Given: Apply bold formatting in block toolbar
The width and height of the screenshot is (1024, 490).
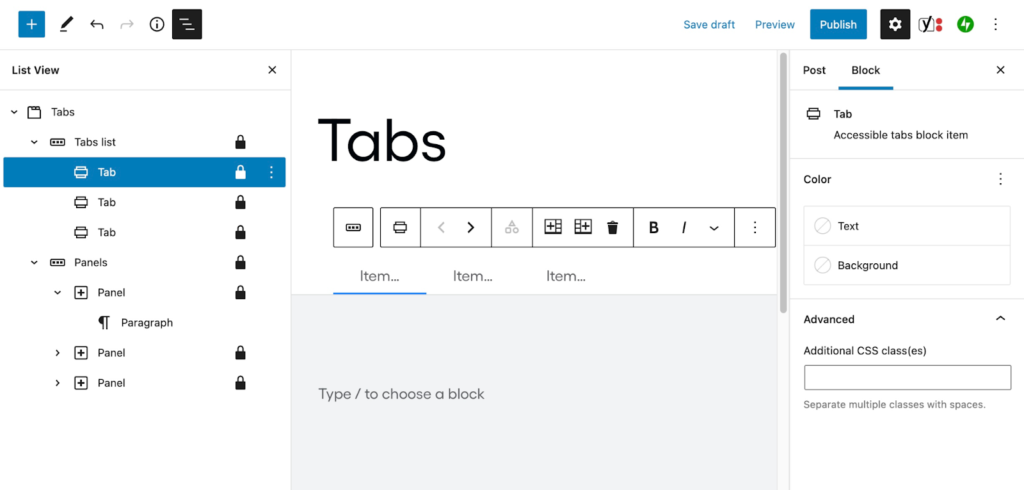Looking at the screenshot, I should pyautogui.click(x=653, y=227).
